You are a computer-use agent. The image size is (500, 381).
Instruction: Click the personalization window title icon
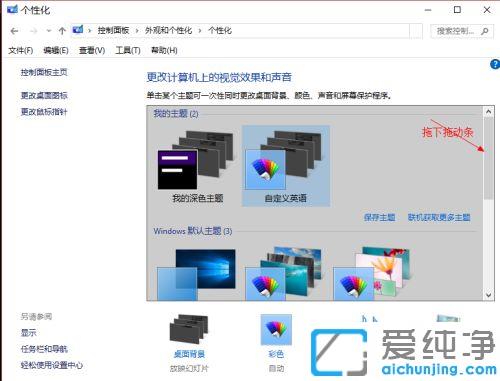(12, 9)
